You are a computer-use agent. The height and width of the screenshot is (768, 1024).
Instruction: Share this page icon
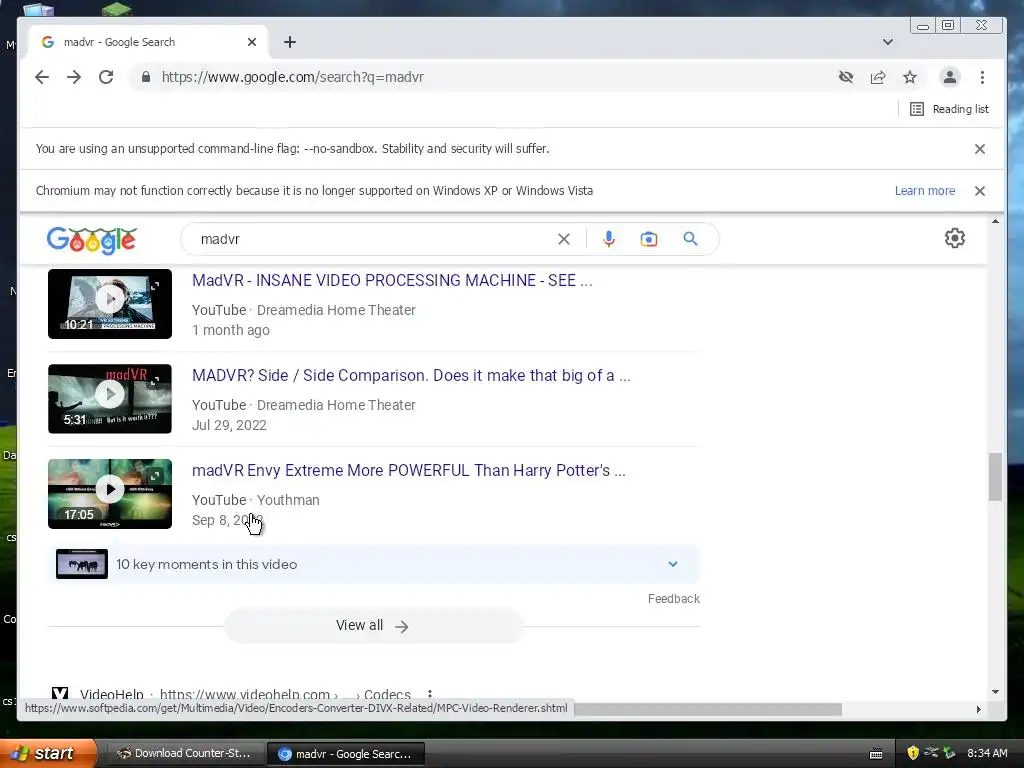click(878, 77)
